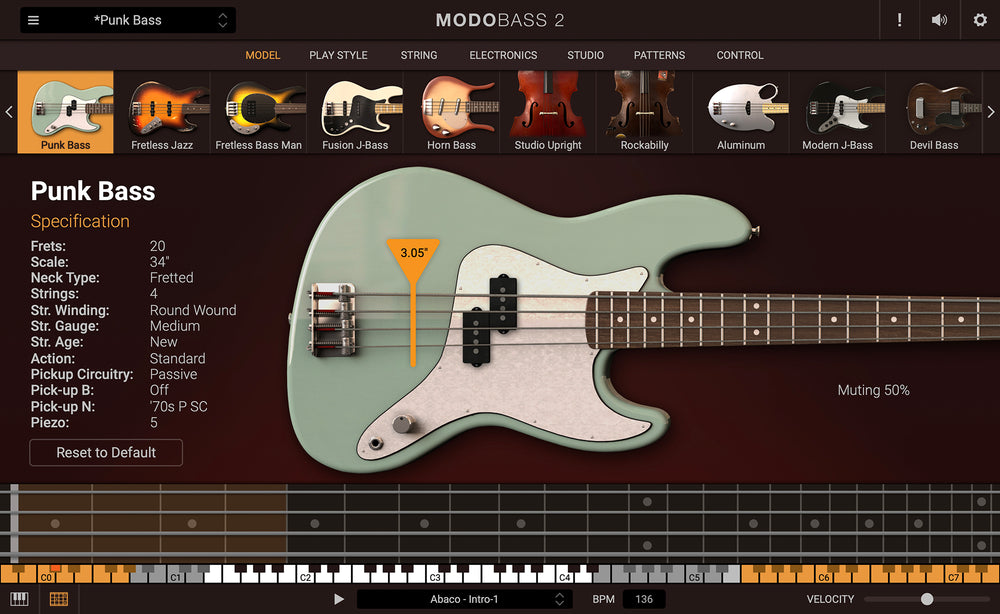This screenshot has width=1000, height=614.
Task: Click the Fretted neck type value
Action: [172, 278]
